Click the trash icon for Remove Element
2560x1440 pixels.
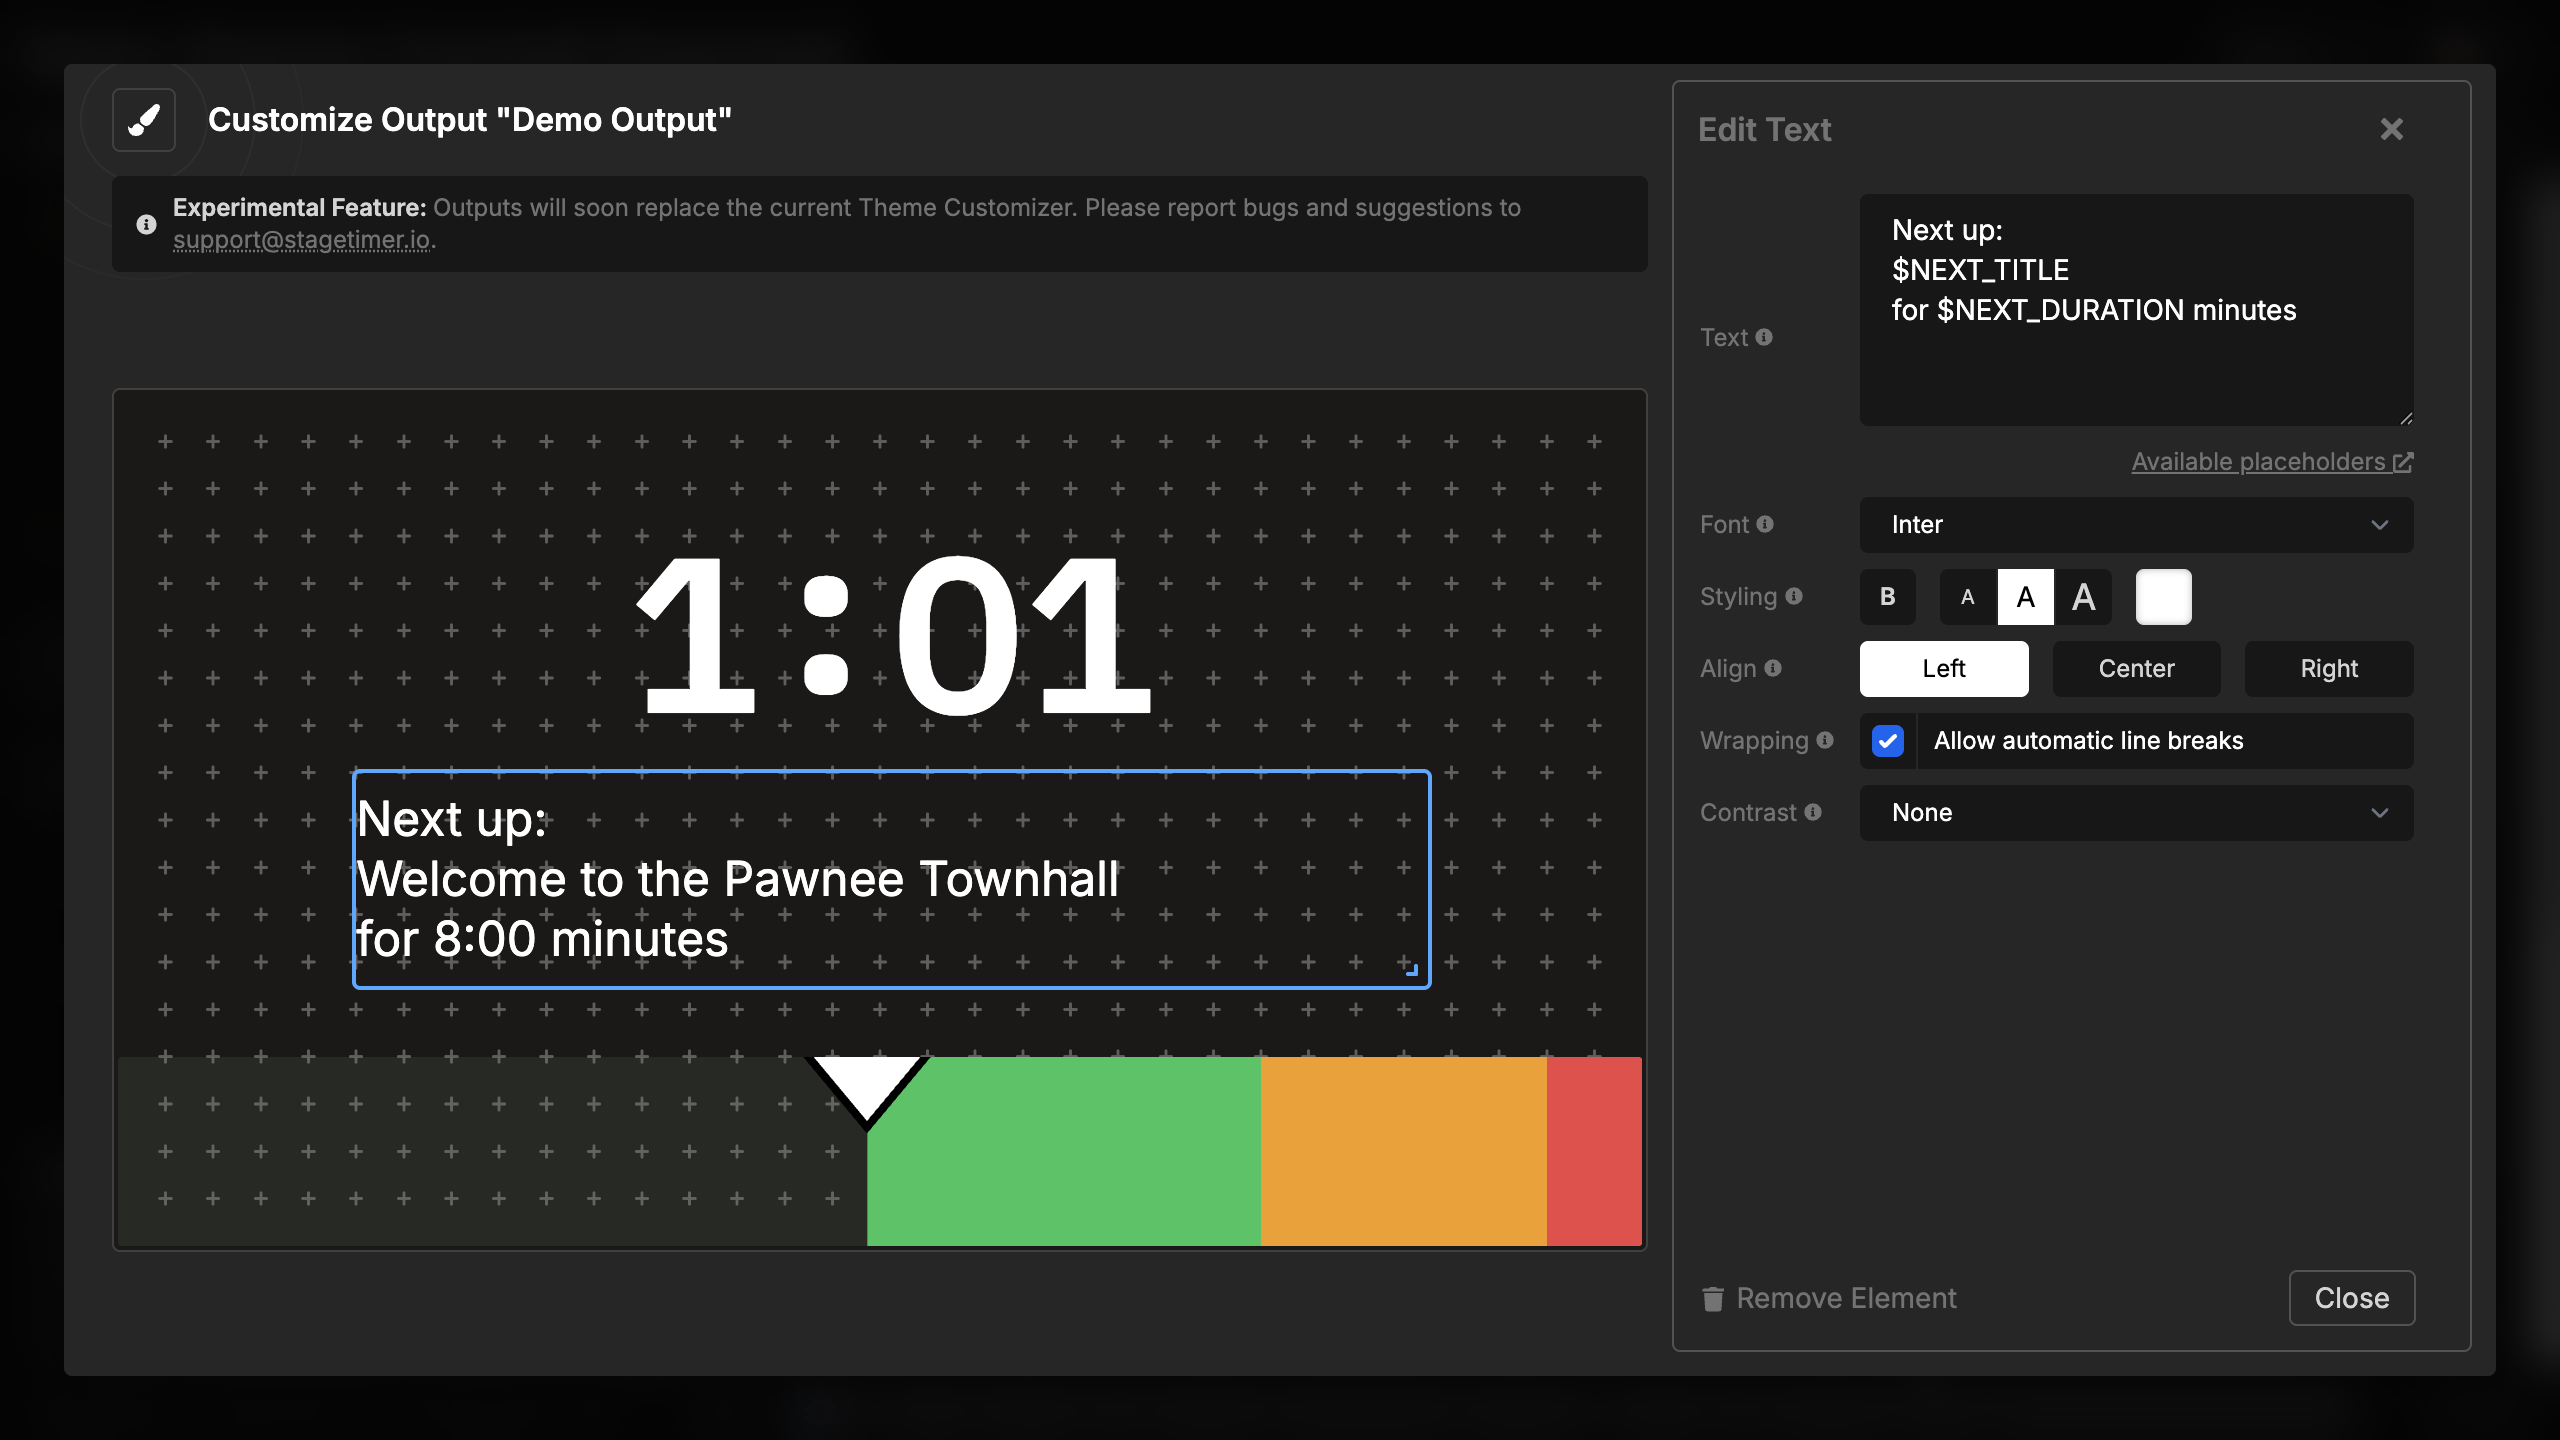(x=1713, y=1298)
